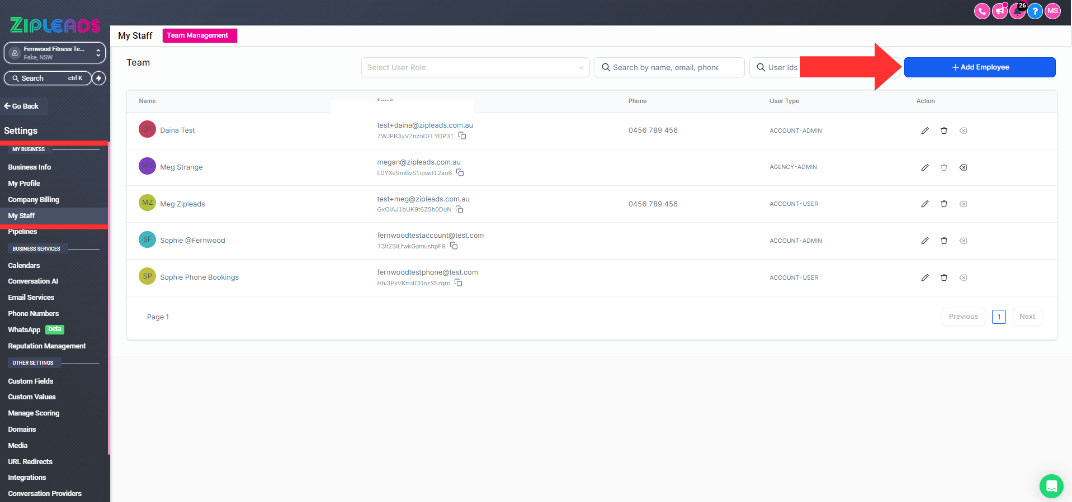Screen dimensions: 1072x502
Task: Open the green chat widget bubble
Action: pyautogui.click(x=1051, y=486)
